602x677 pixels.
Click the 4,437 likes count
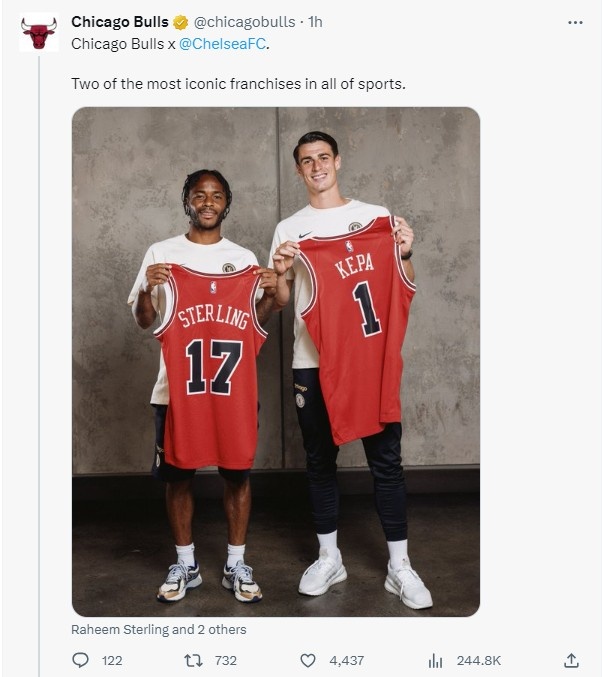pos(346,660)
